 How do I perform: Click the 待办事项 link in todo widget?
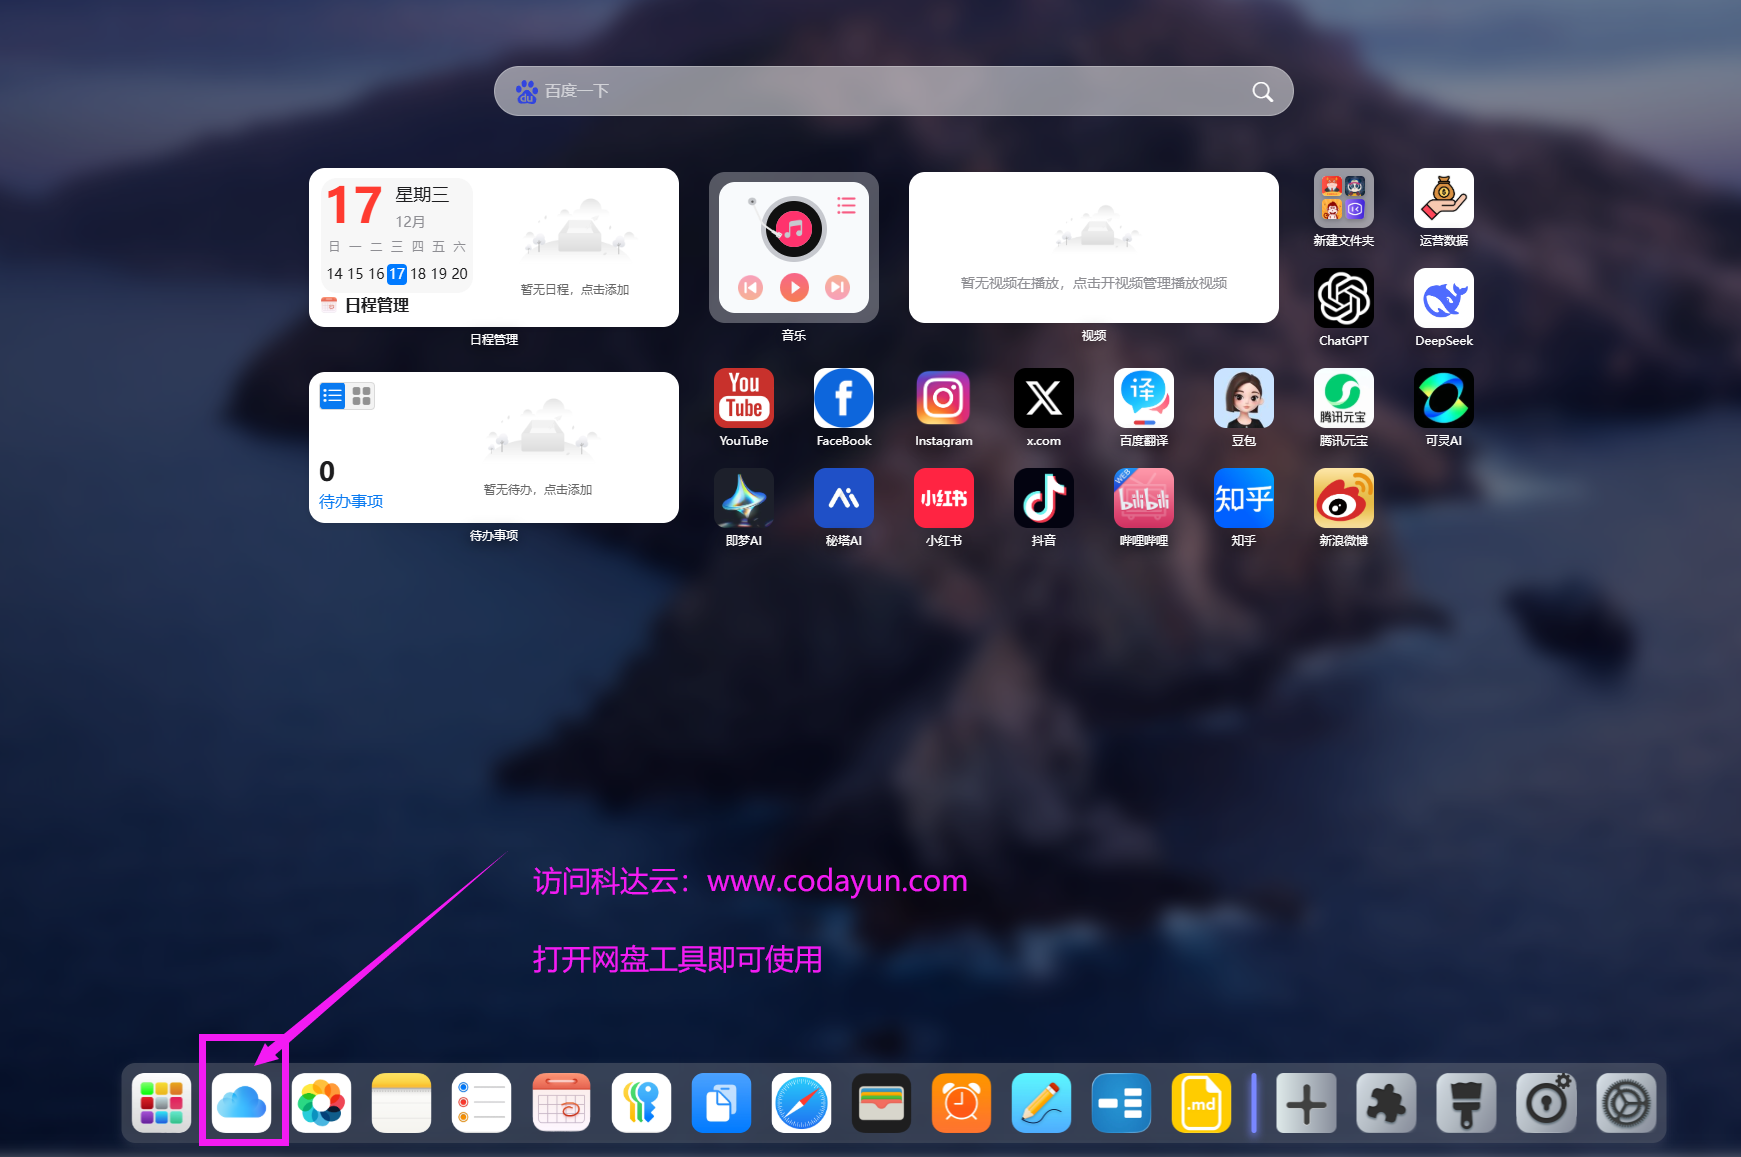(351, 501)
